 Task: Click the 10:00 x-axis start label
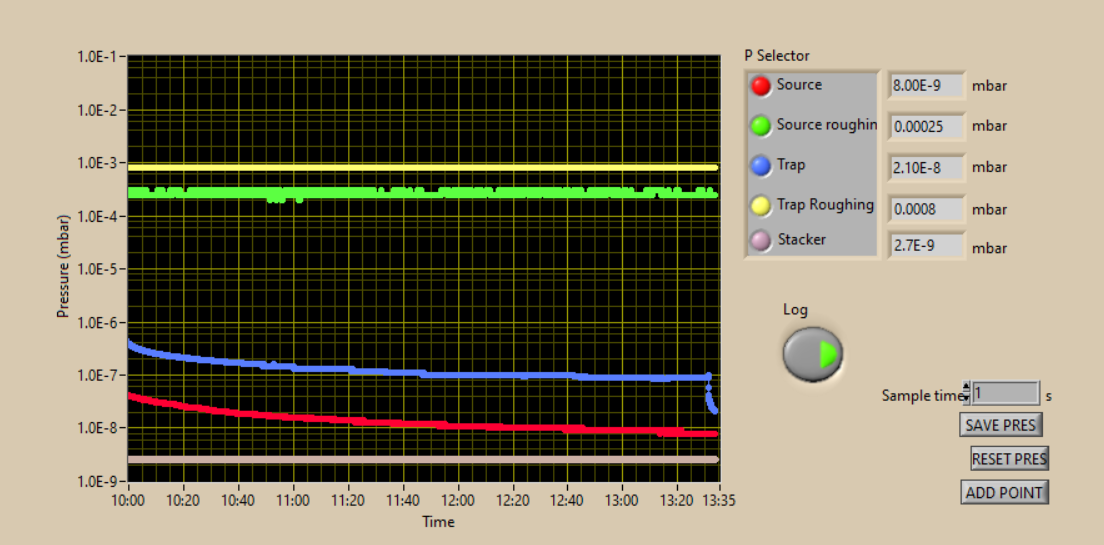tap(128, 501)
